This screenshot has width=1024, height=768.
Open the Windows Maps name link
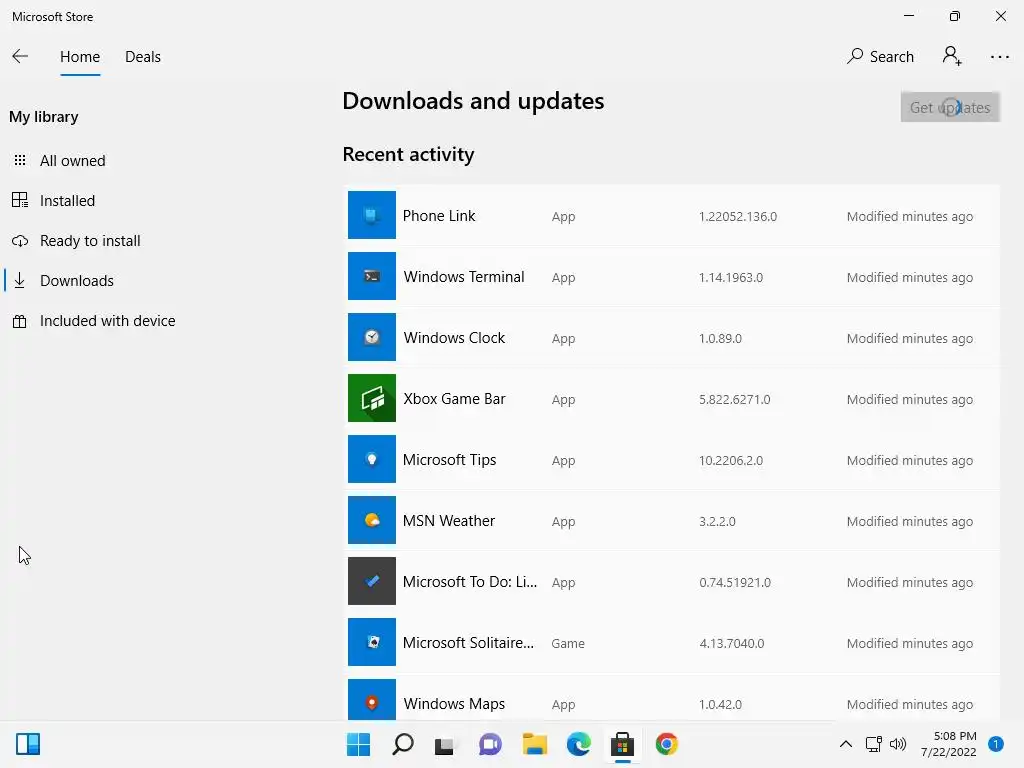click(x=454, y=703)
